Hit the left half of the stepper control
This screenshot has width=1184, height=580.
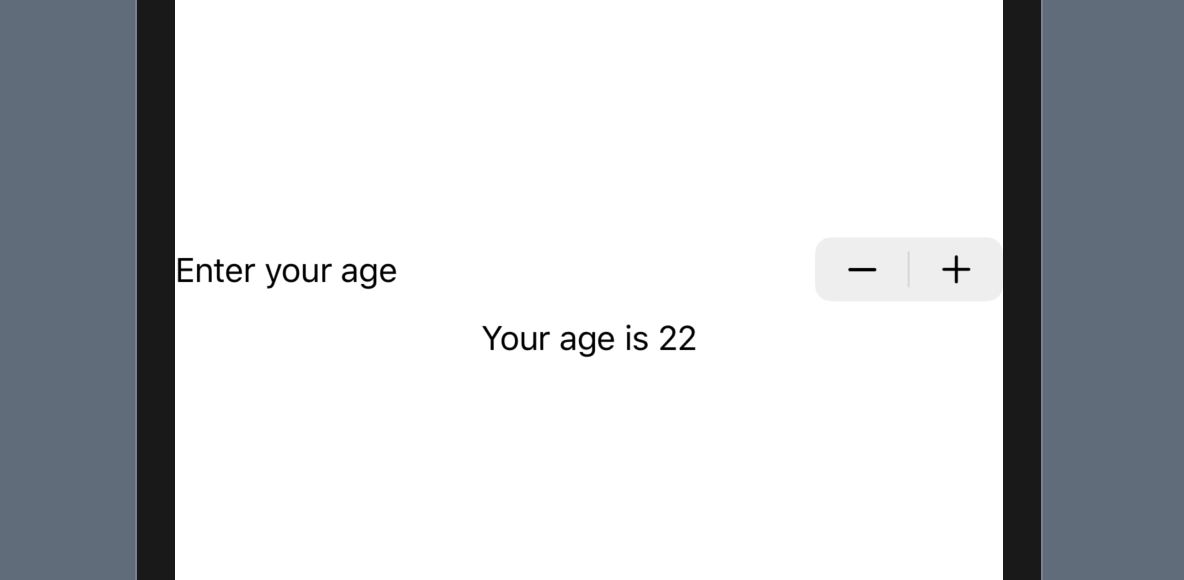tap(862, 269)
